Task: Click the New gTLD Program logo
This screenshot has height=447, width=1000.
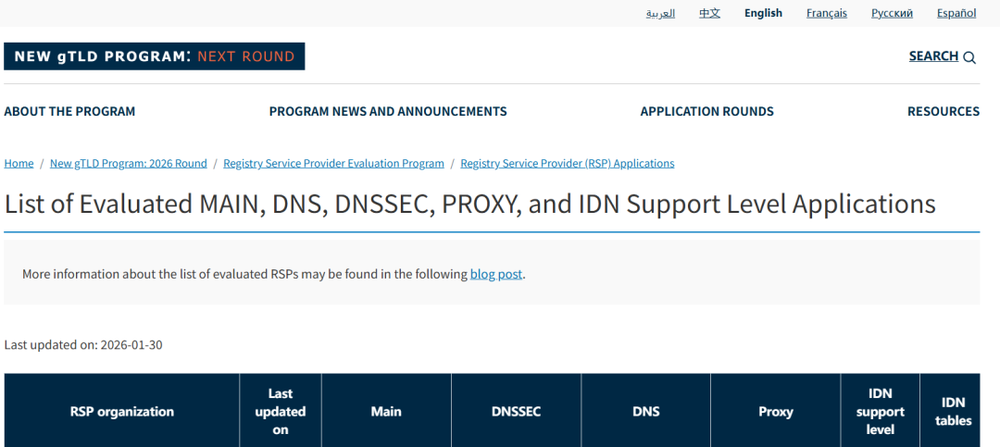Action: point(154,57)
